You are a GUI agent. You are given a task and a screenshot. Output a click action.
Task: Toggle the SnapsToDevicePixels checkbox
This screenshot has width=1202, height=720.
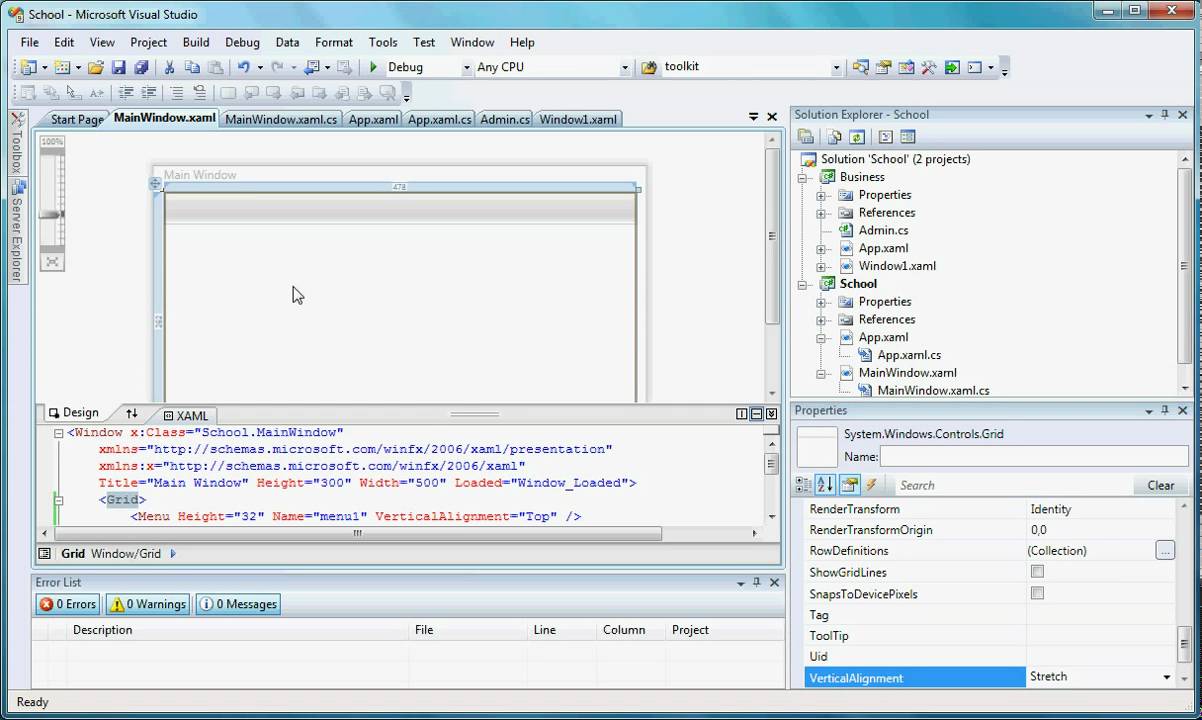1037,593
